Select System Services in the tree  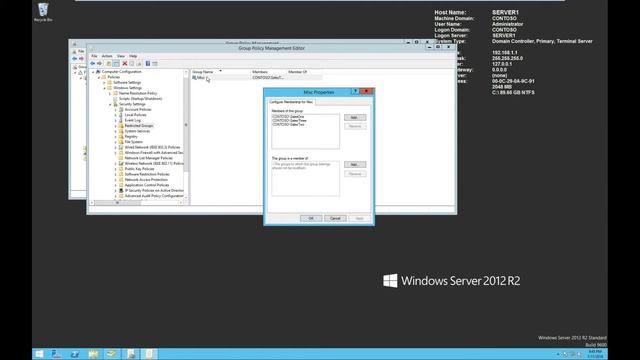coord(137,131)
